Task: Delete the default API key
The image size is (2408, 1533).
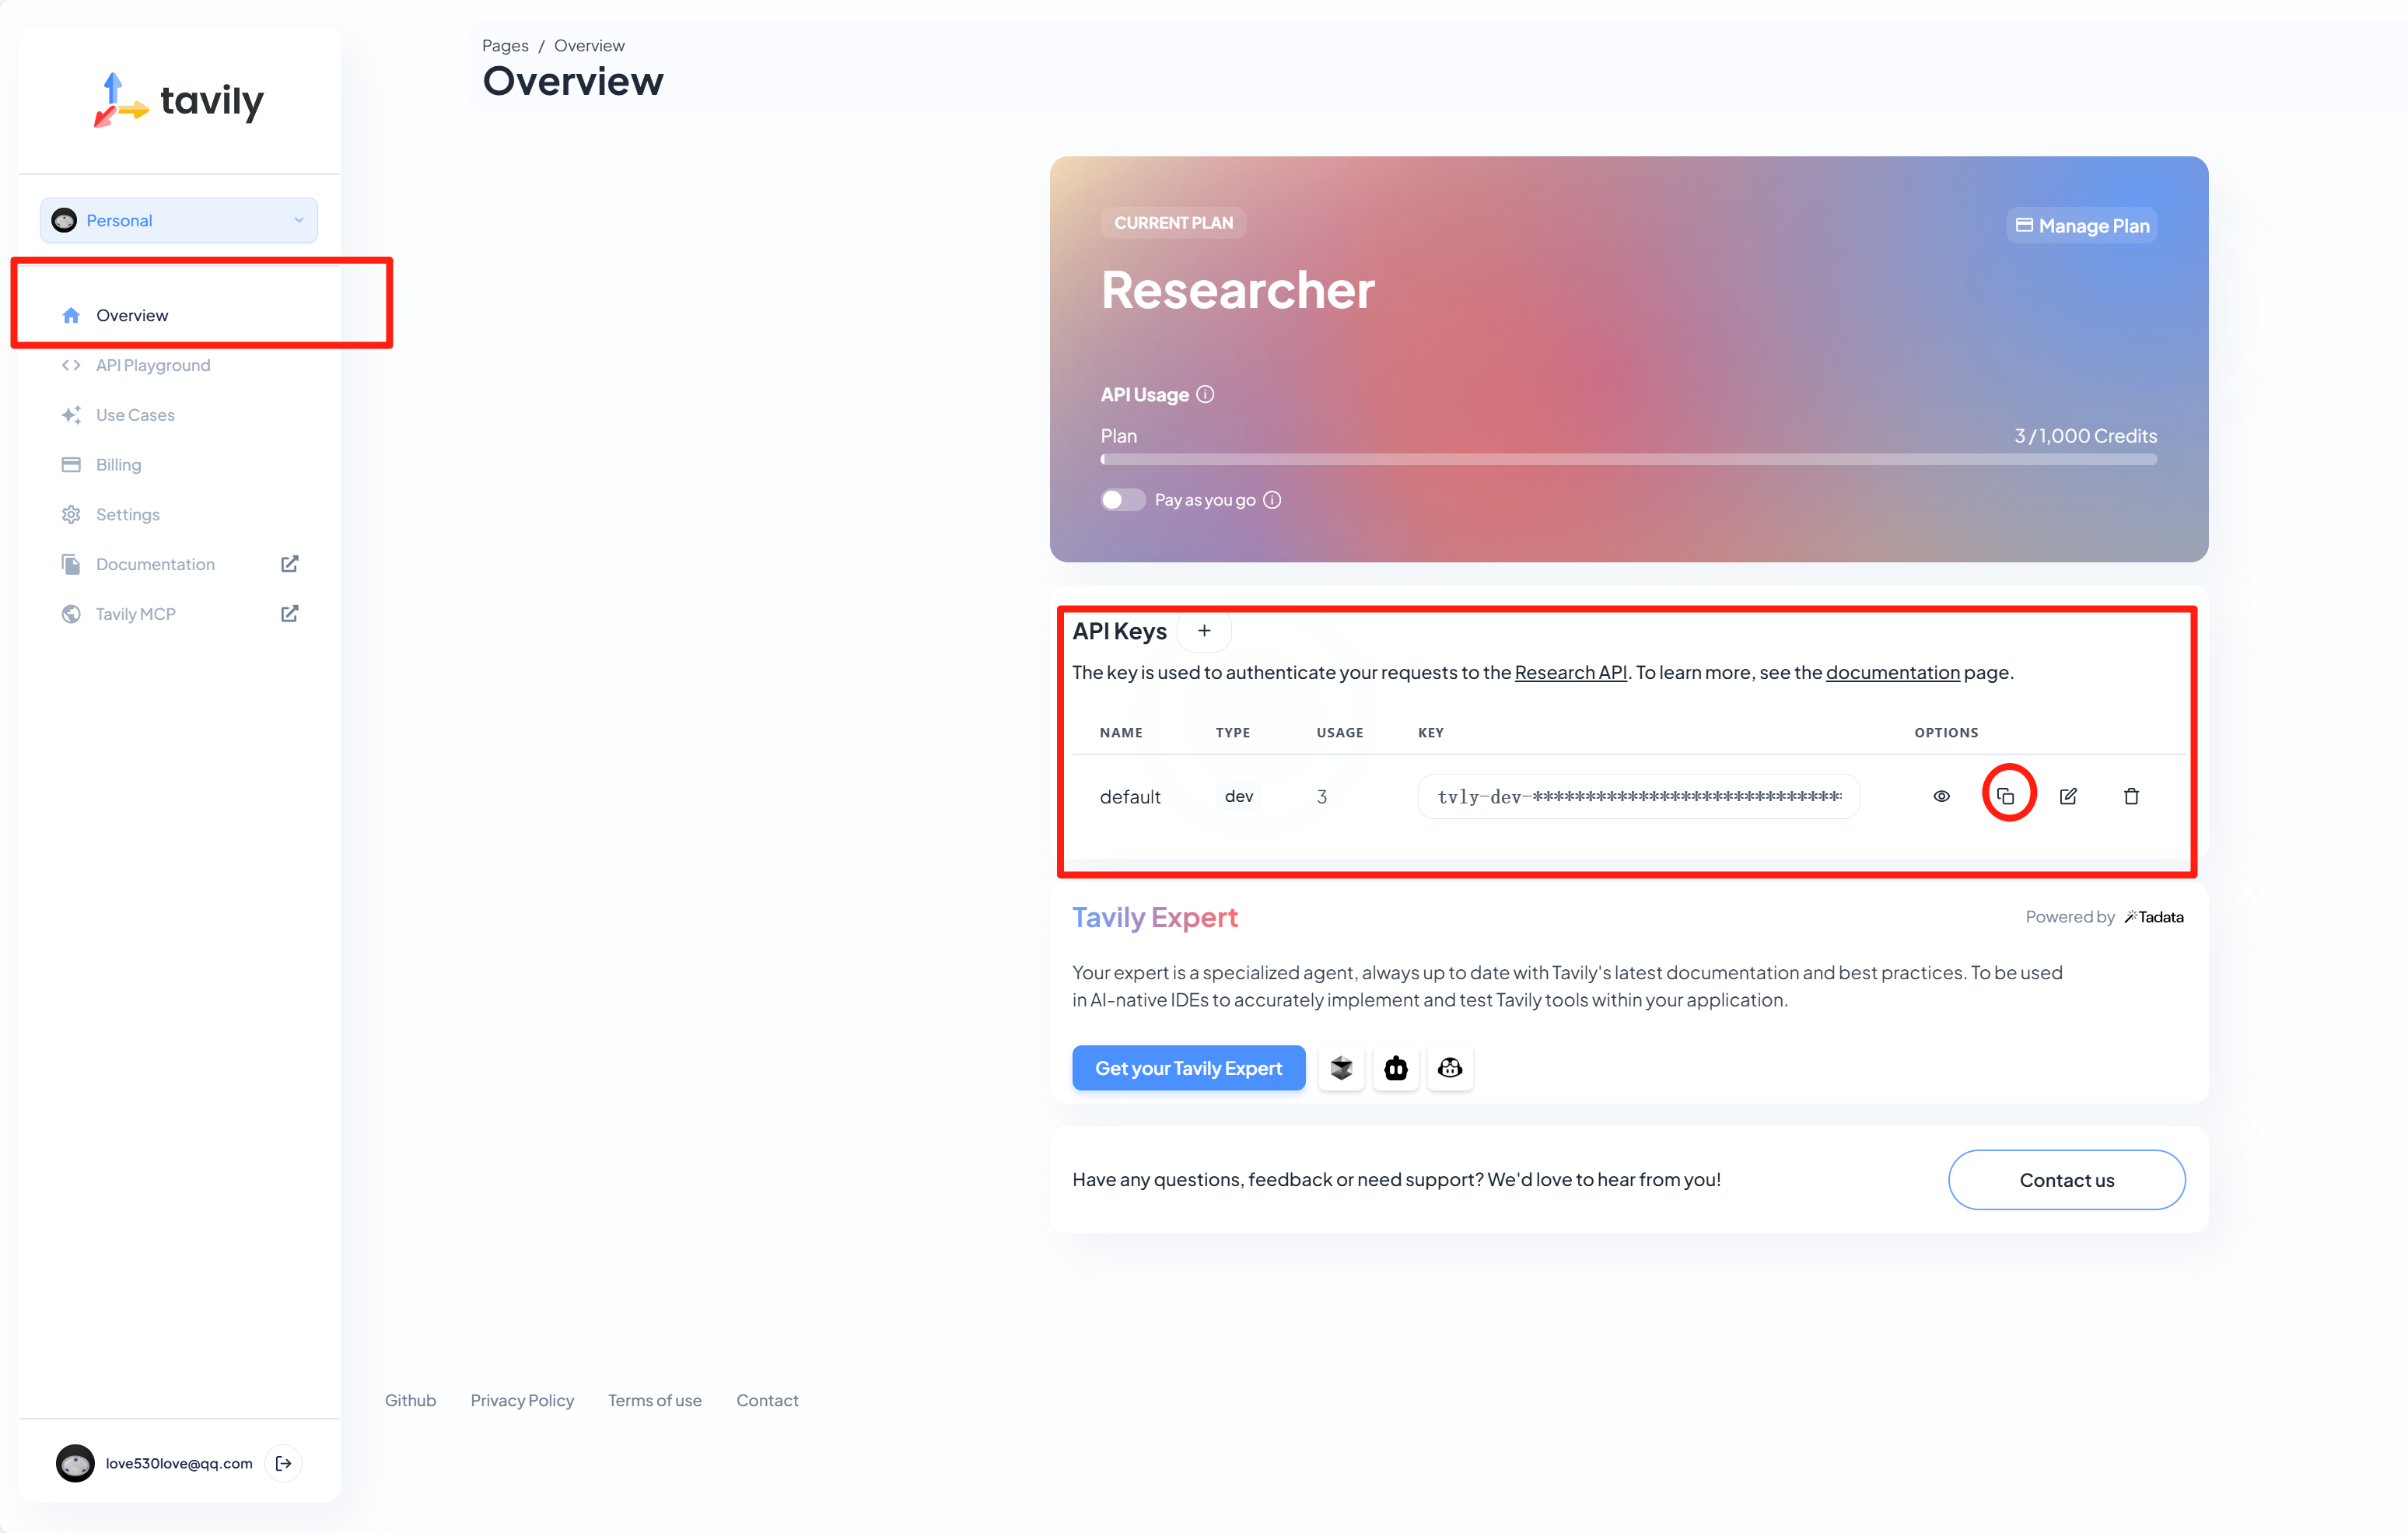Action: (2131, 796)
